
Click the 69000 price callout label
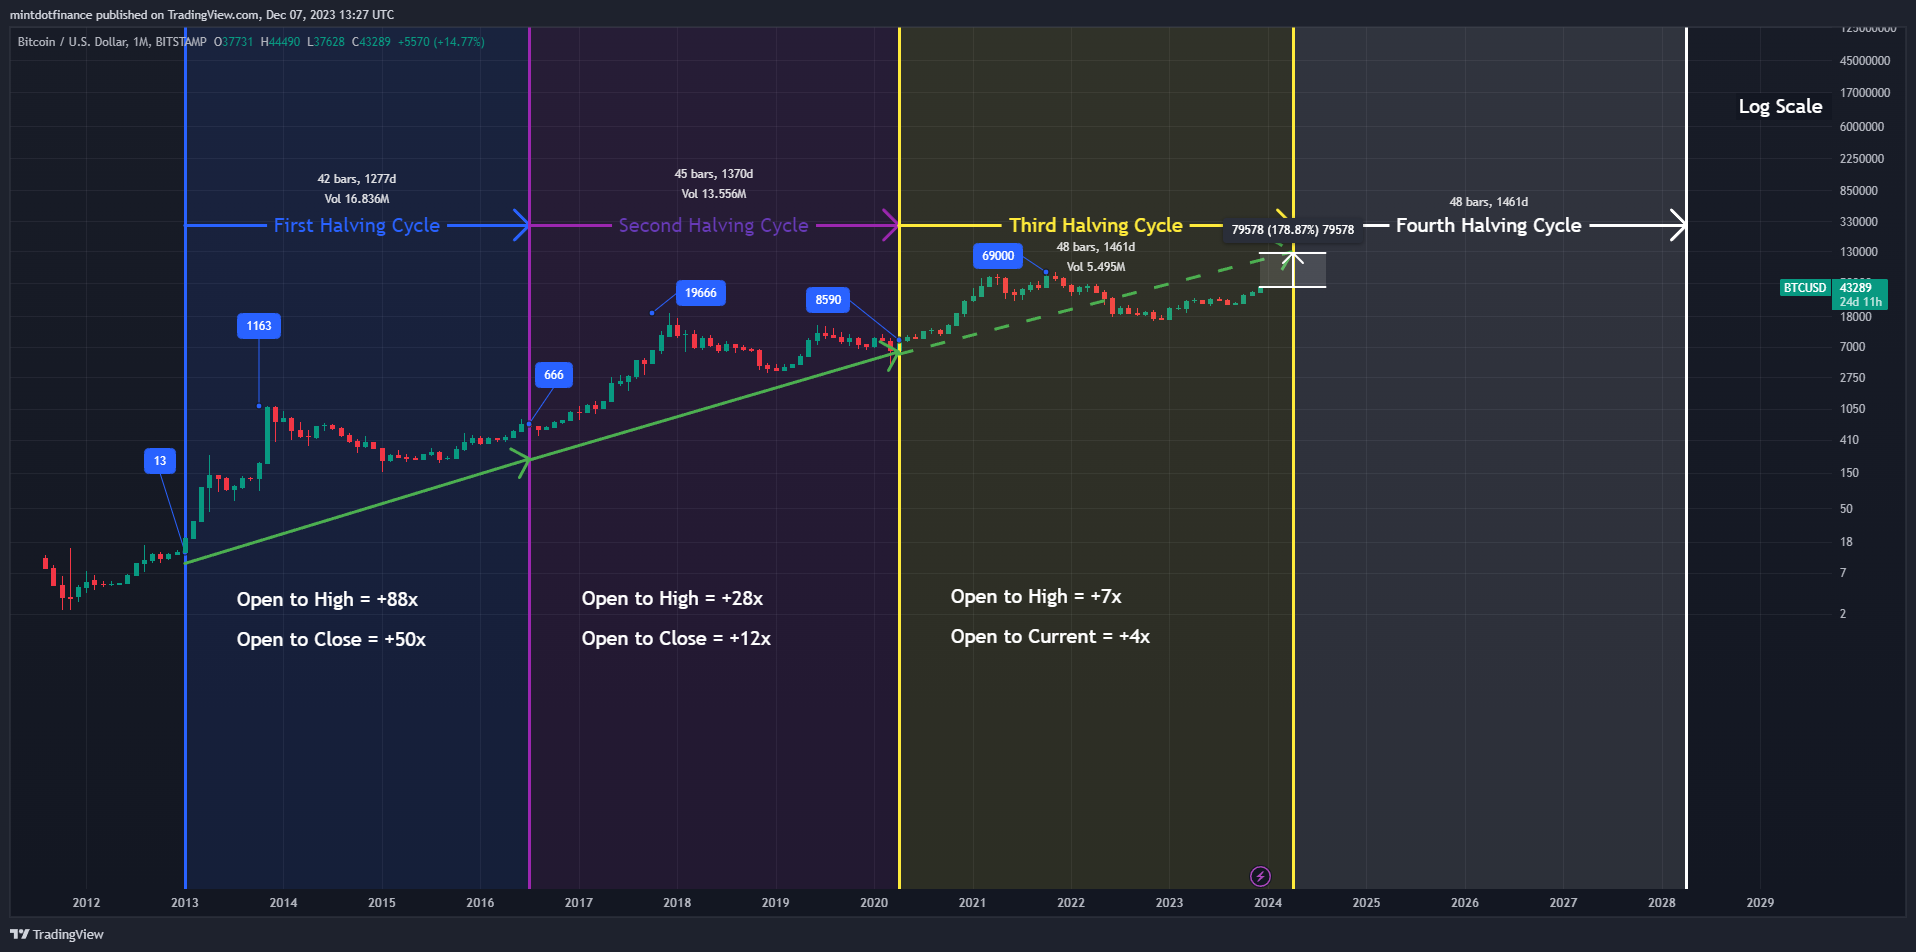coord(998,256)
